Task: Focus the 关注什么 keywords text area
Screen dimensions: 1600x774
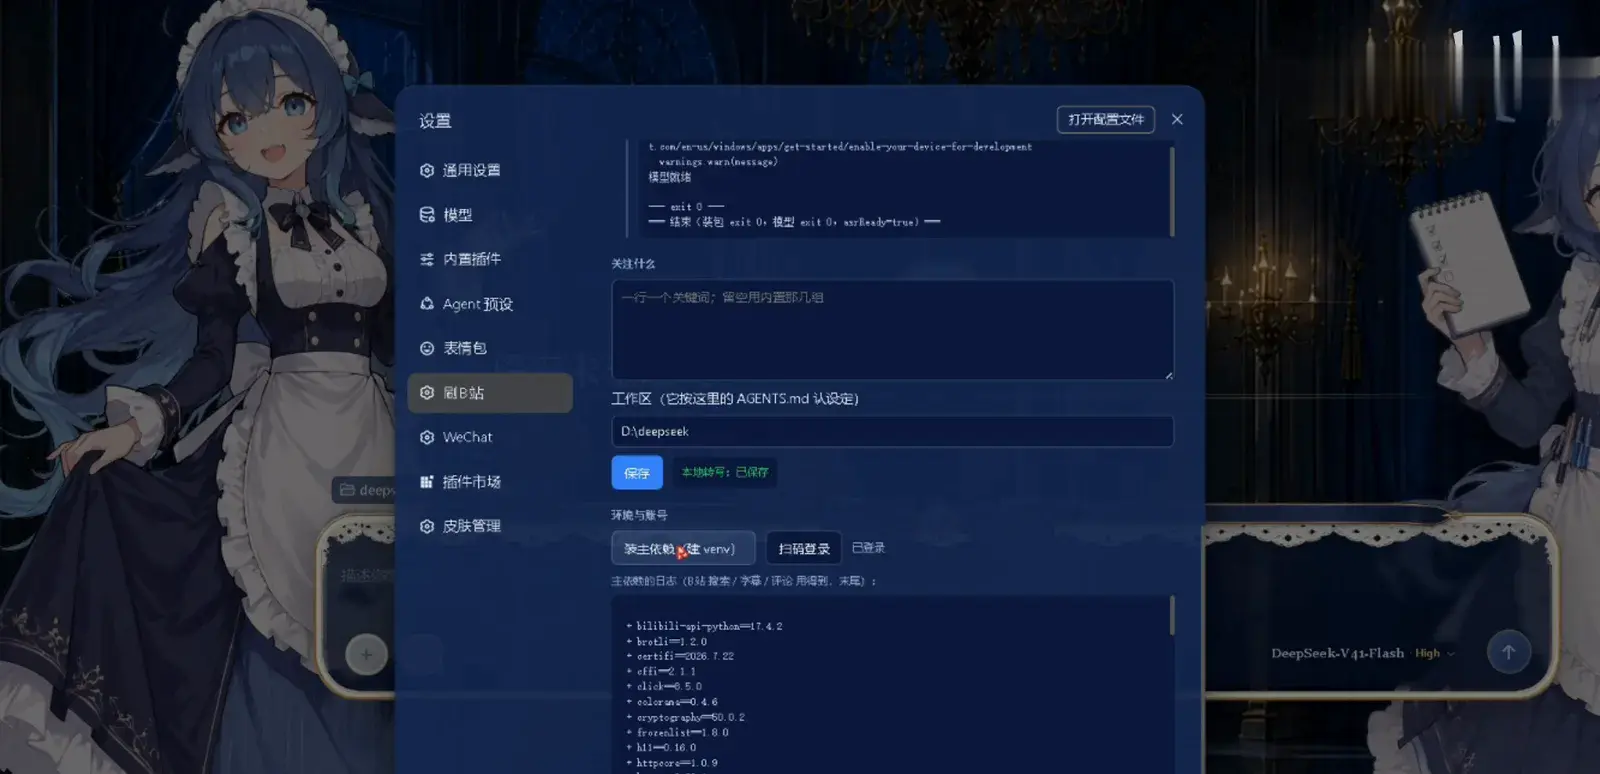Action: click(892, 330)
